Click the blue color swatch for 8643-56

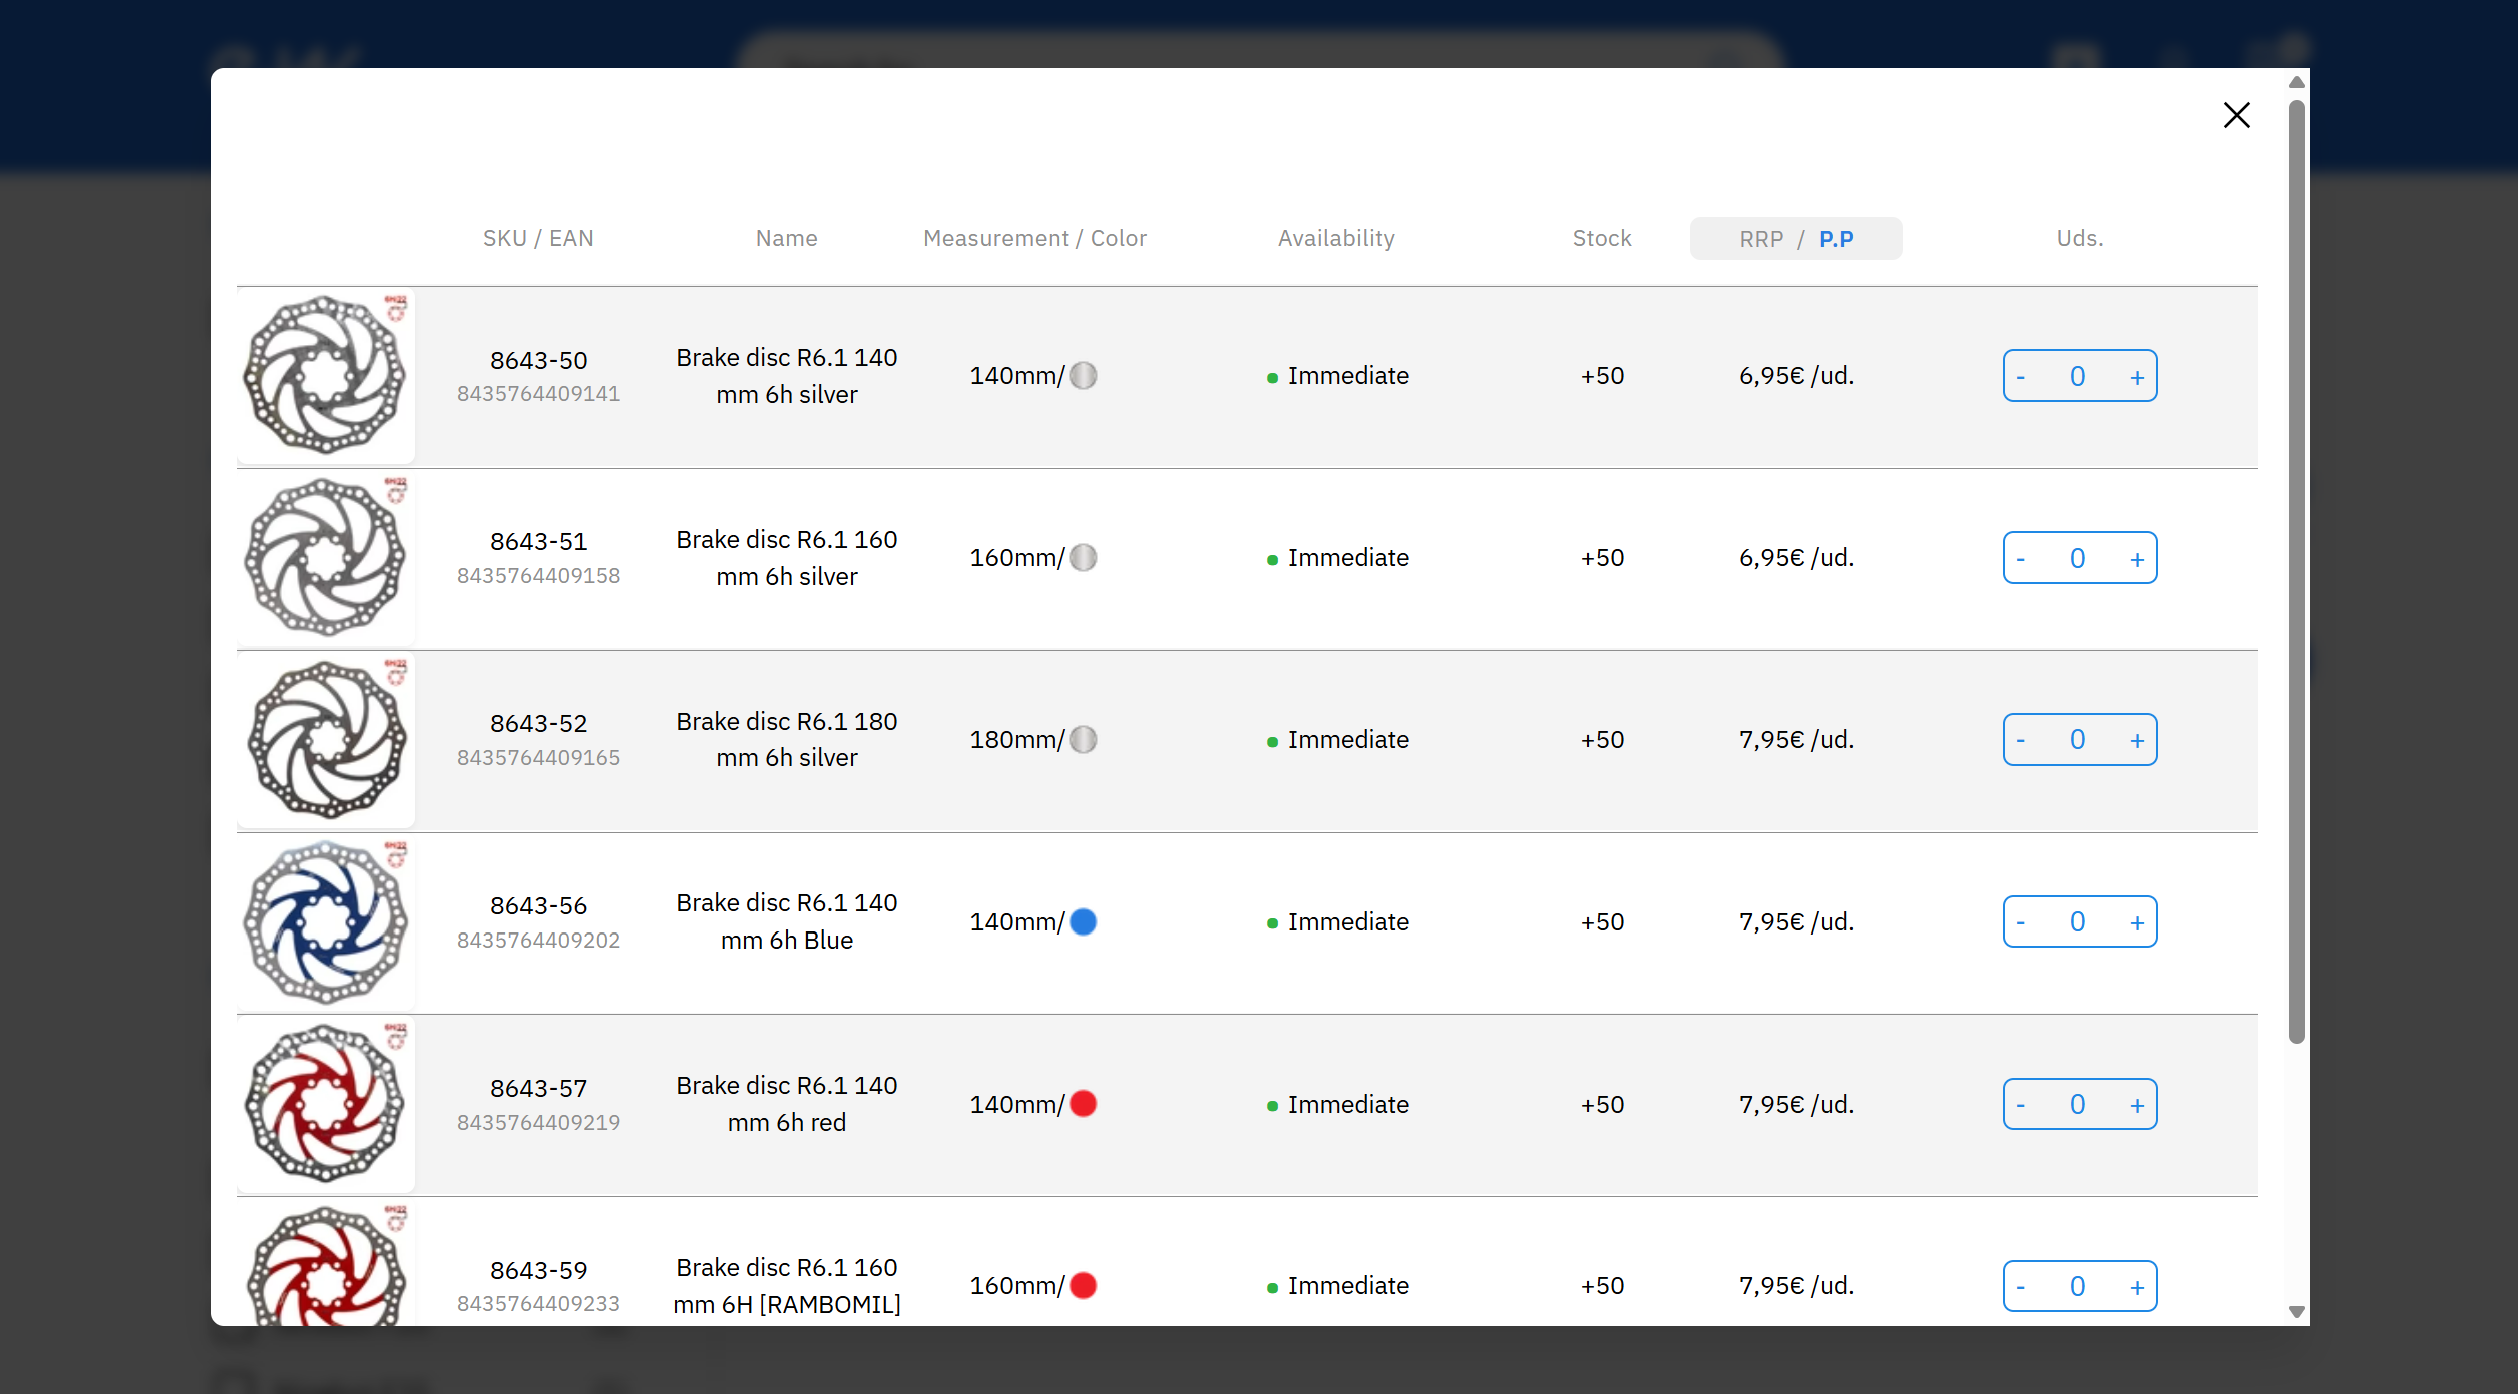(1083, 921)
